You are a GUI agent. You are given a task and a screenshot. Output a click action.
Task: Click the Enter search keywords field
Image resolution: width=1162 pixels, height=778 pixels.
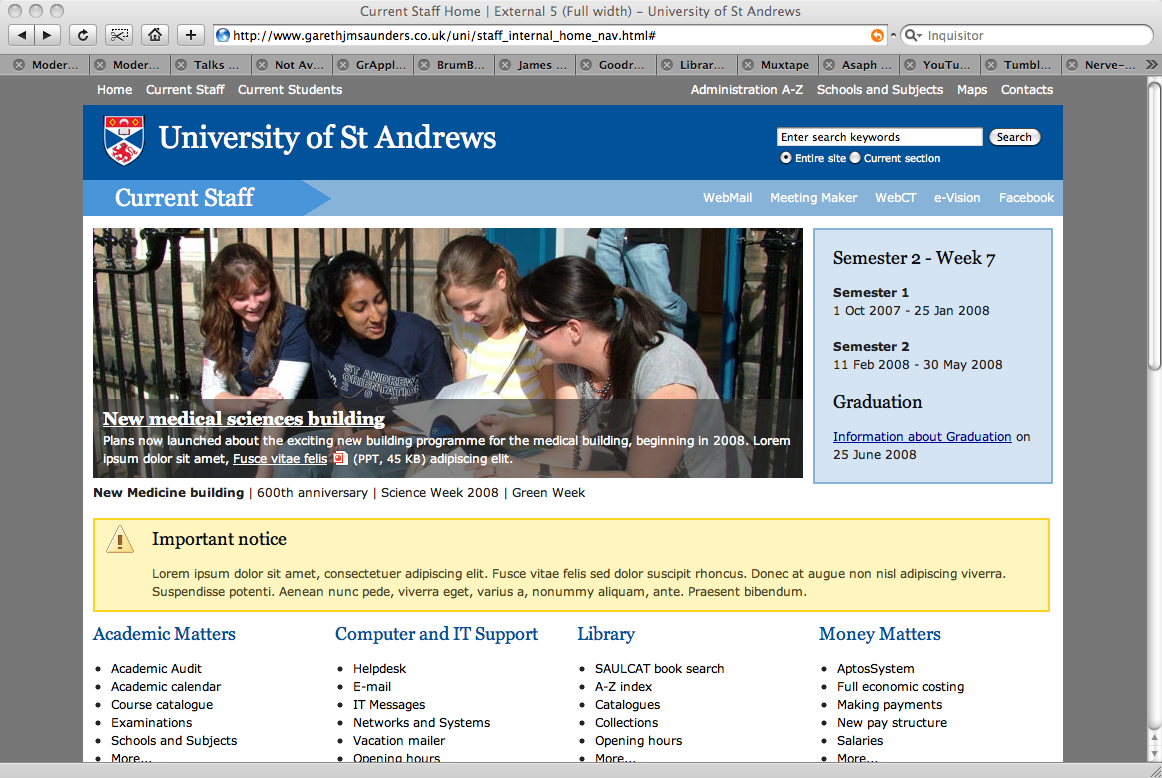click(879, 137)
